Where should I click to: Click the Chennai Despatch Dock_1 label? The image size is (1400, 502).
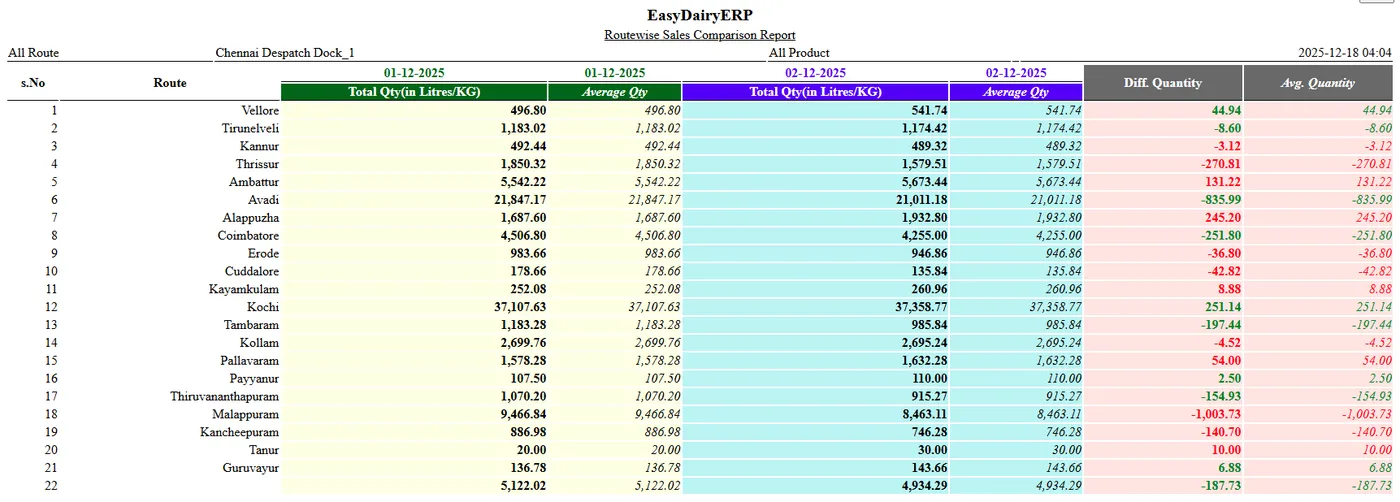click(285, 53)
